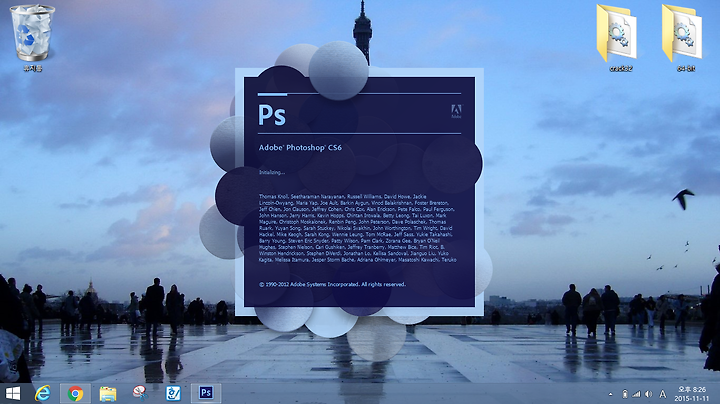Open the blue Hangul word processor taskbar icon

point(173,393)
